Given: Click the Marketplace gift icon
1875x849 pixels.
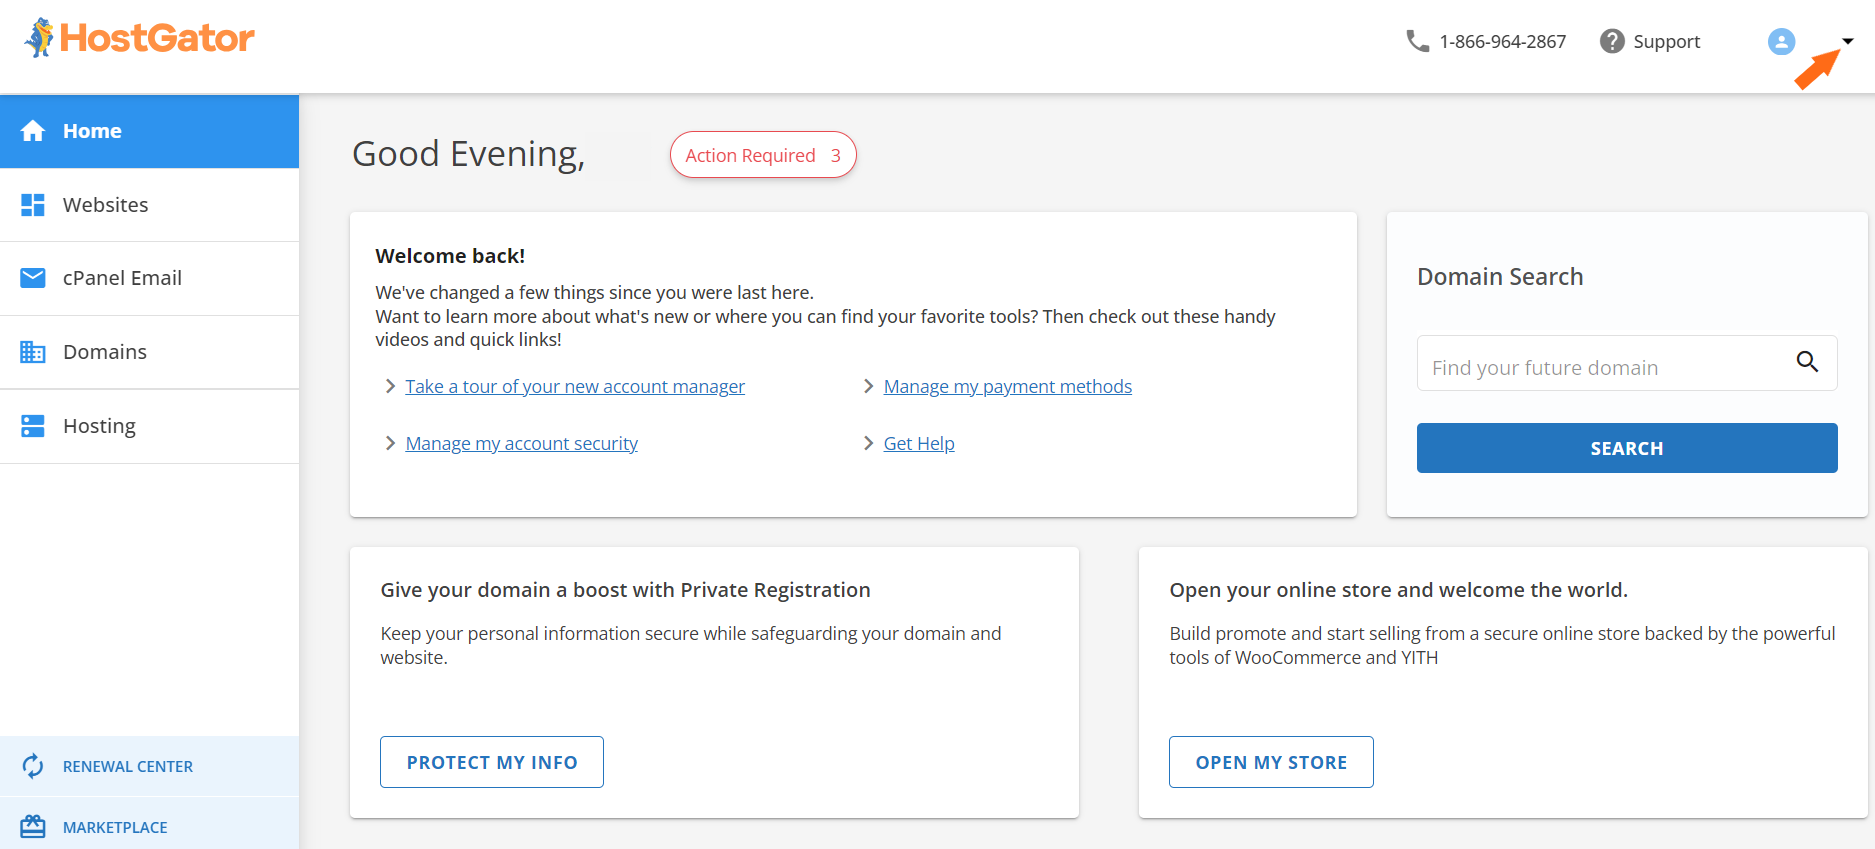Looking at the screenshot, I should 33,827.
